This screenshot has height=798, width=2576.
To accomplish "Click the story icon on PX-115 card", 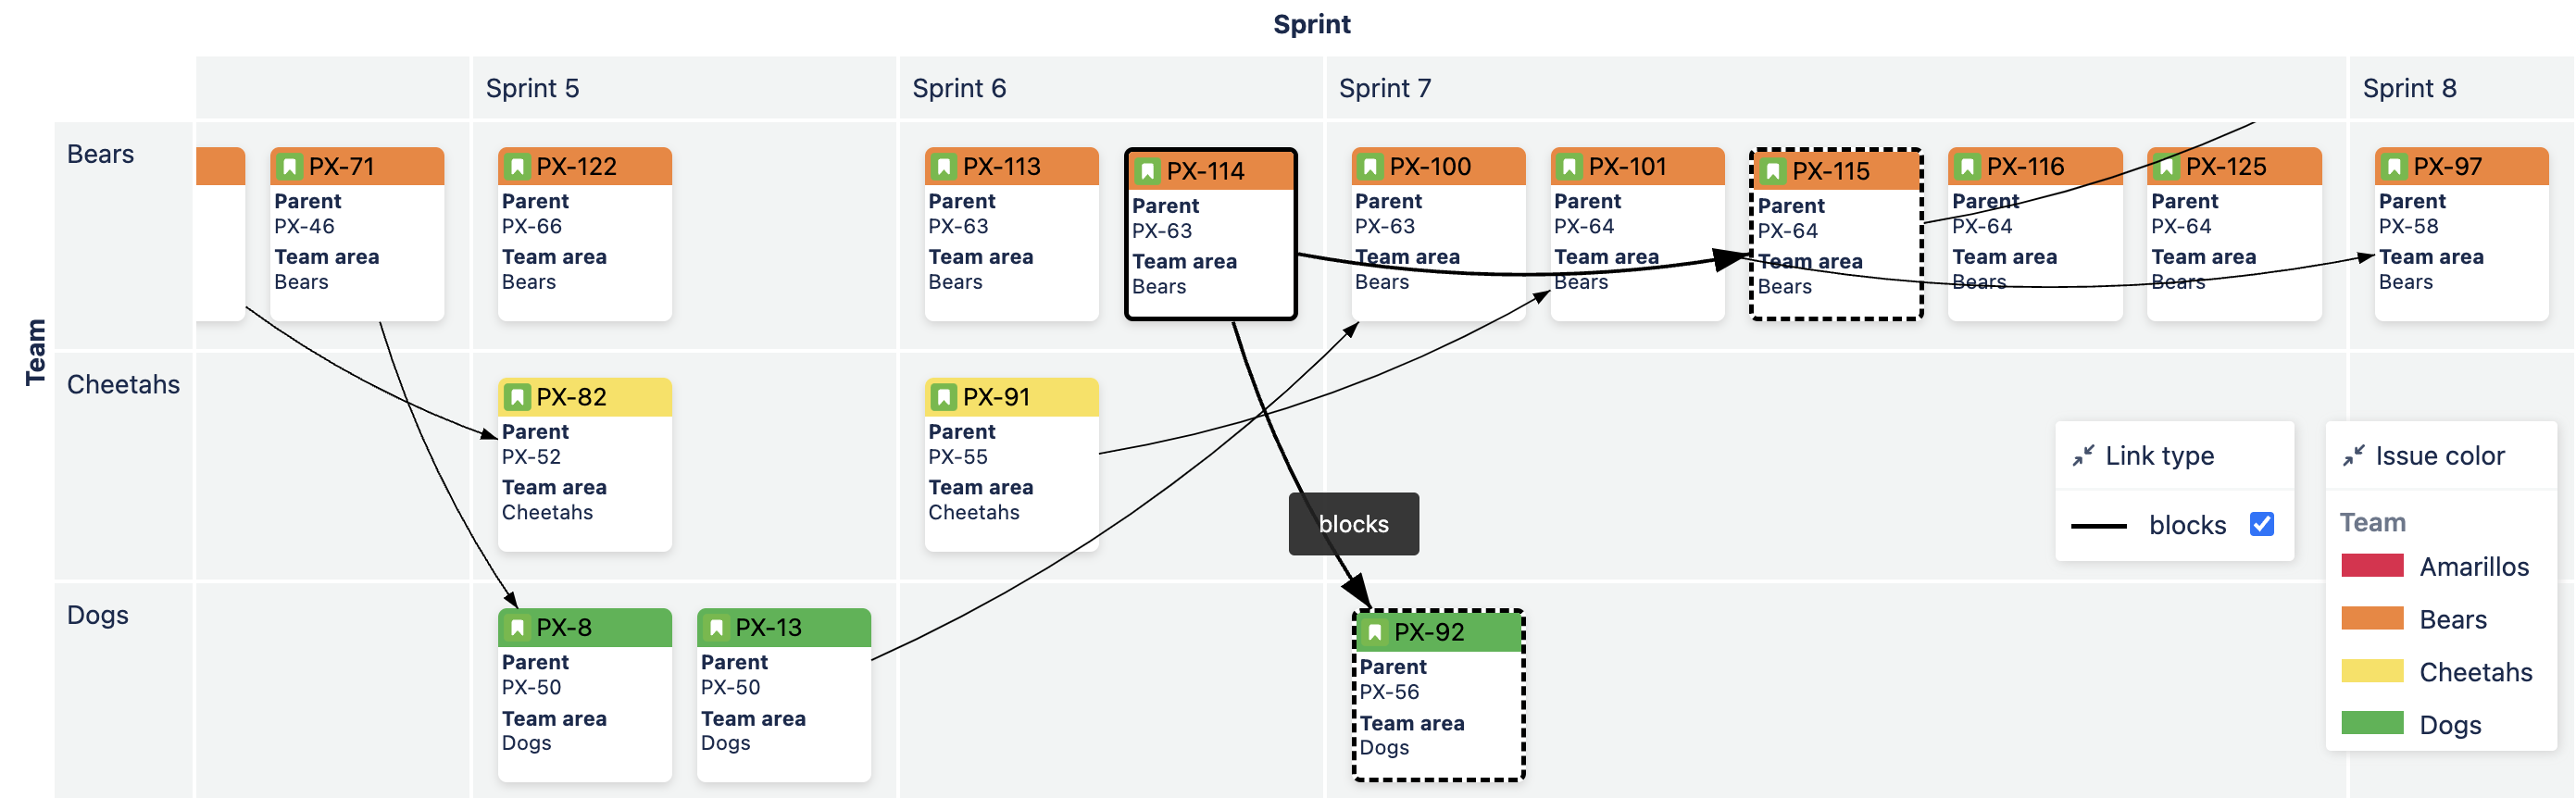I will click(x=1773, y=171).
